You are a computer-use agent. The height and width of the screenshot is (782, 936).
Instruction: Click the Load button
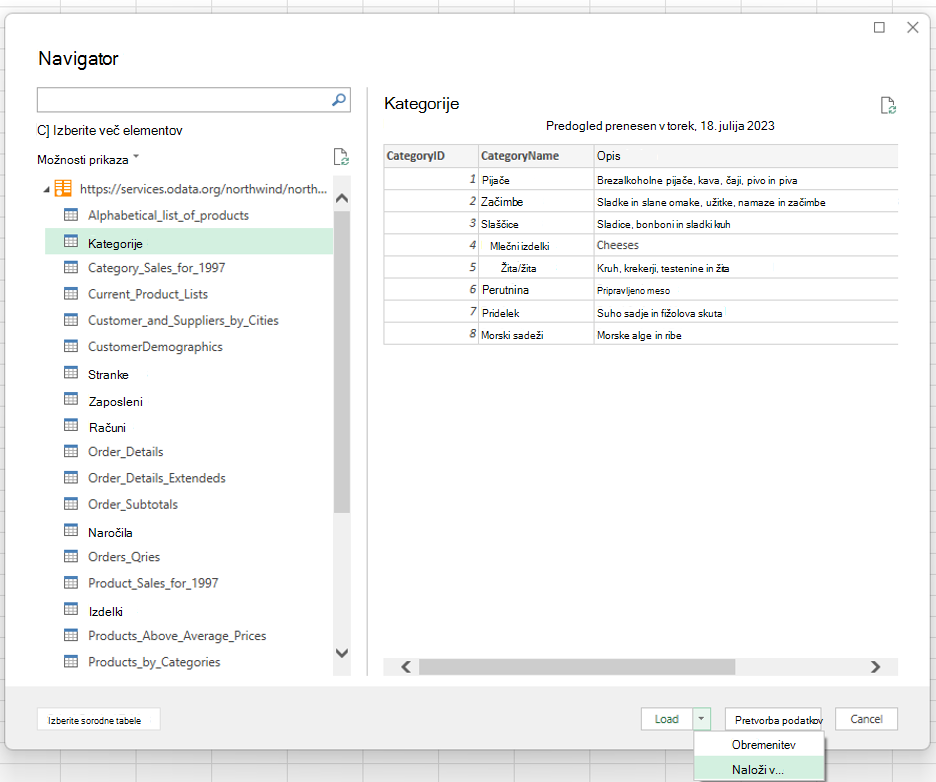[x=667, y=719]
